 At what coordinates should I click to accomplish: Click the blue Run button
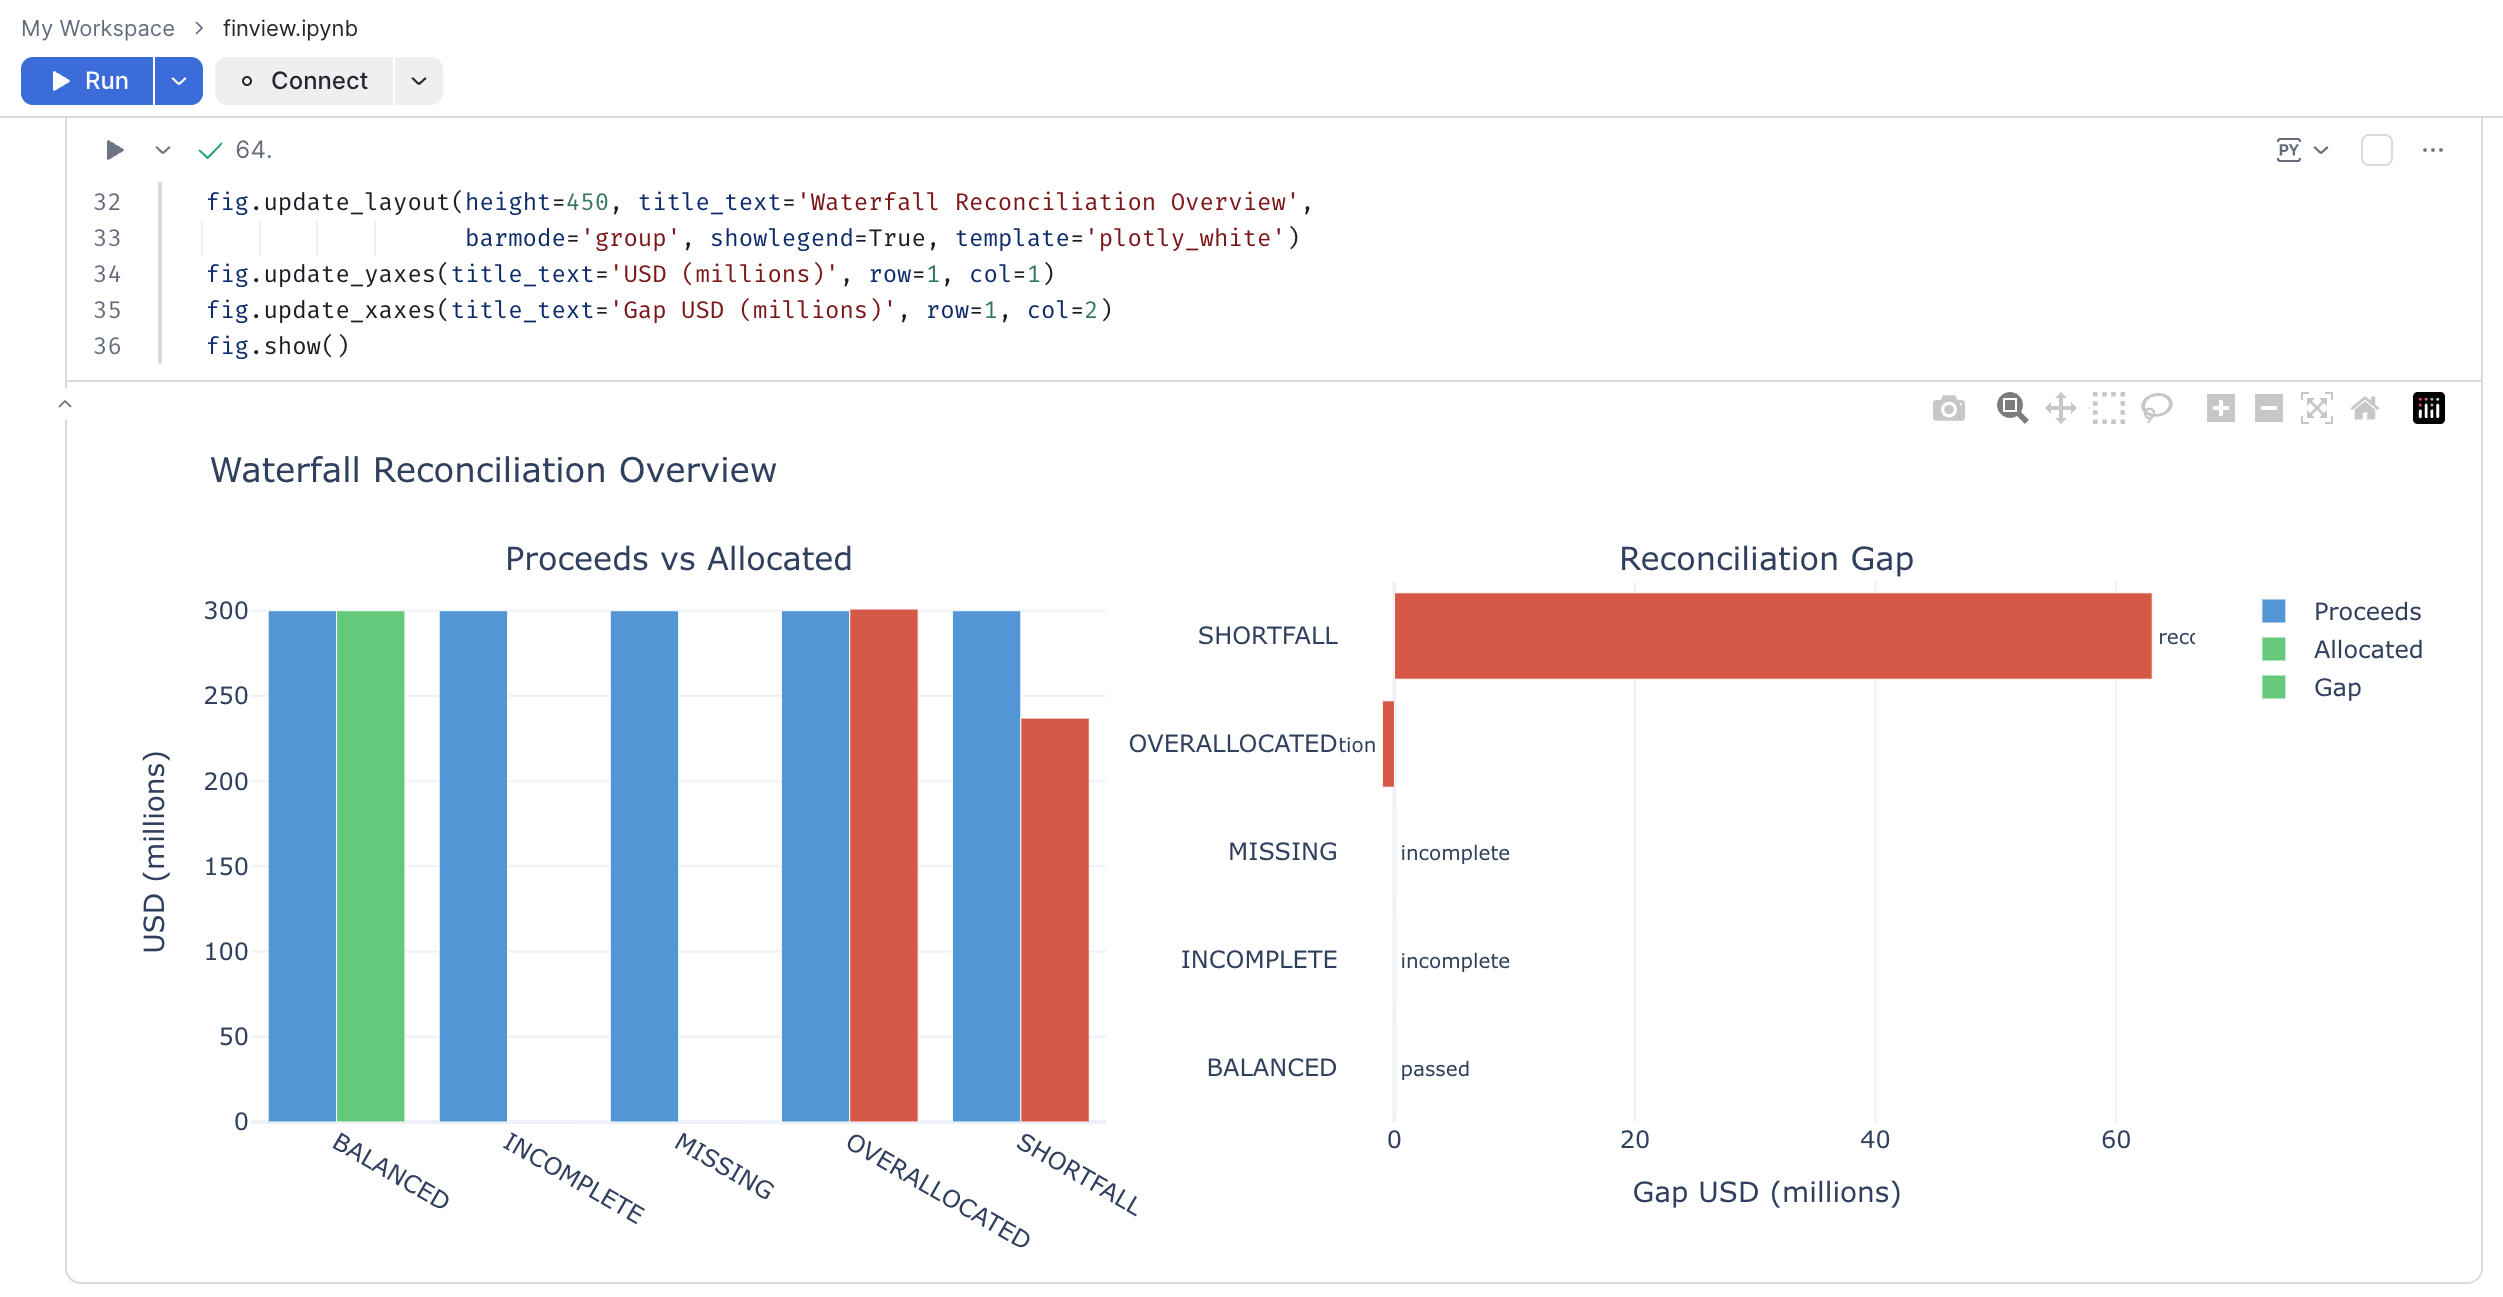point(88,81)
